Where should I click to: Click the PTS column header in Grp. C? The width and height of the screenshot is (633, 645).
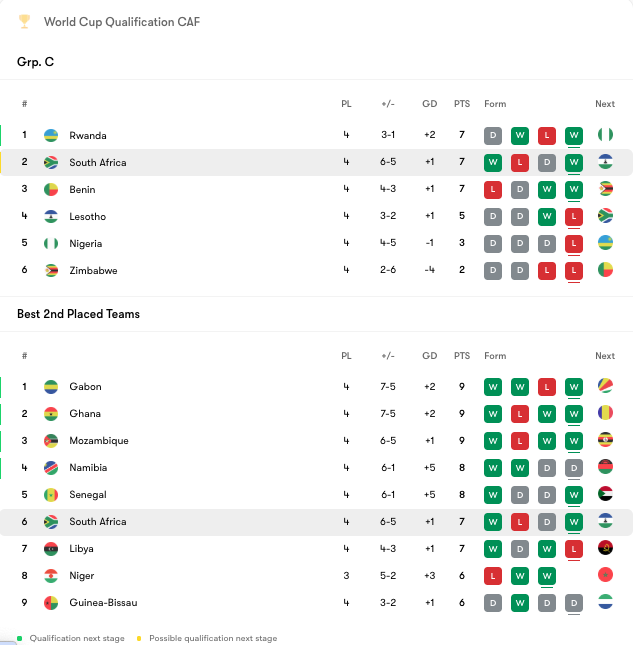point(461,104)
